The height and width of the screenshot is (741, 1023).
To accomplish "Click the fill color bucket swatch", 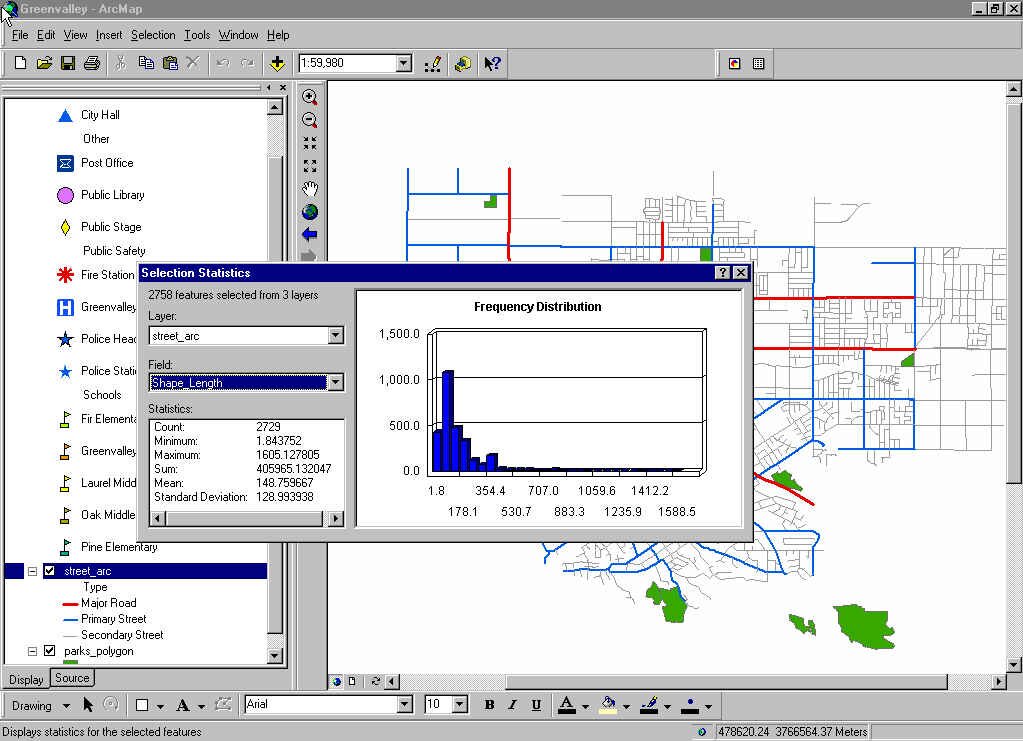I will click(x=608, y=704).
